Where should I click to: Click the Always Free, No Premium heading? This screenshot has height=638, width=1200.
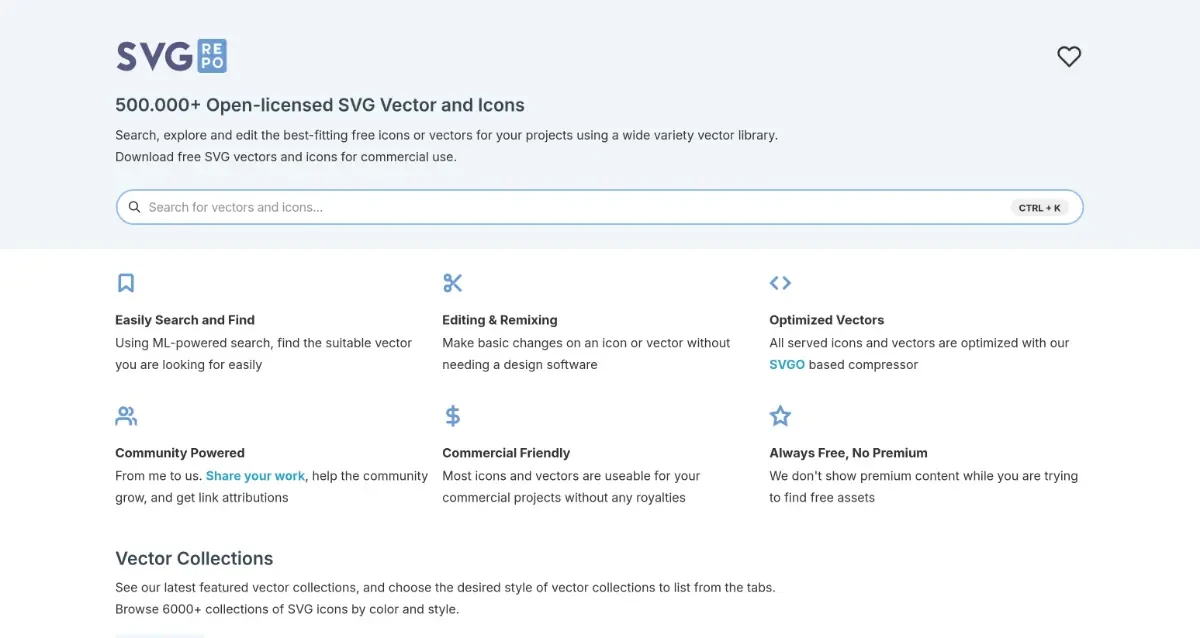848,453
